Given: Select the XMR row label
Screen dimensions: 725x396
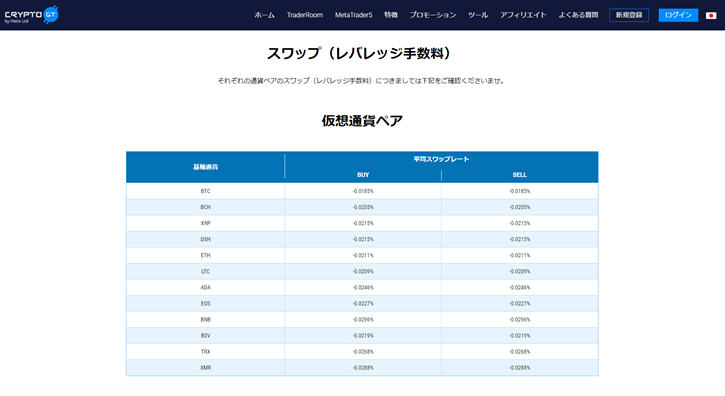Looking at the screenshot, I should (x=205, y=368).
